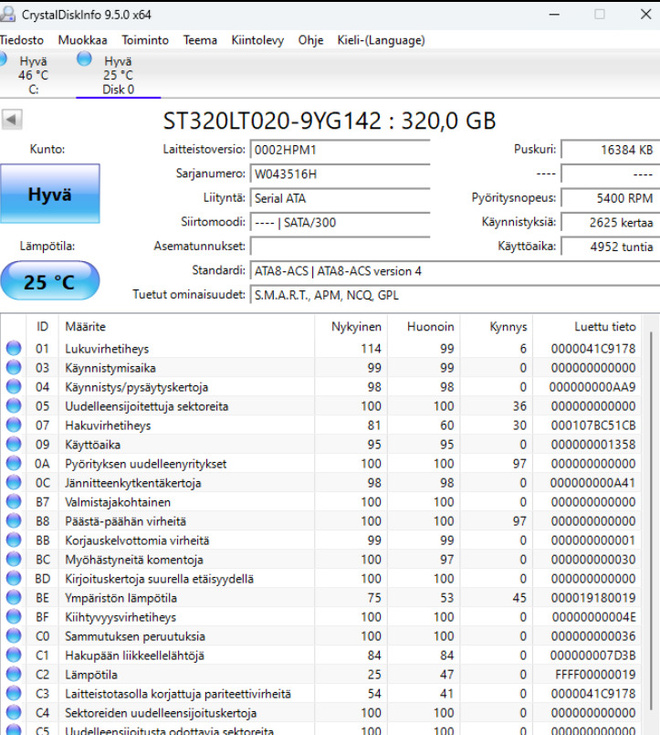This screenshot has height=735, width=660.
Task: Click the 25 °C temperature button
Action: pos(50,281)
